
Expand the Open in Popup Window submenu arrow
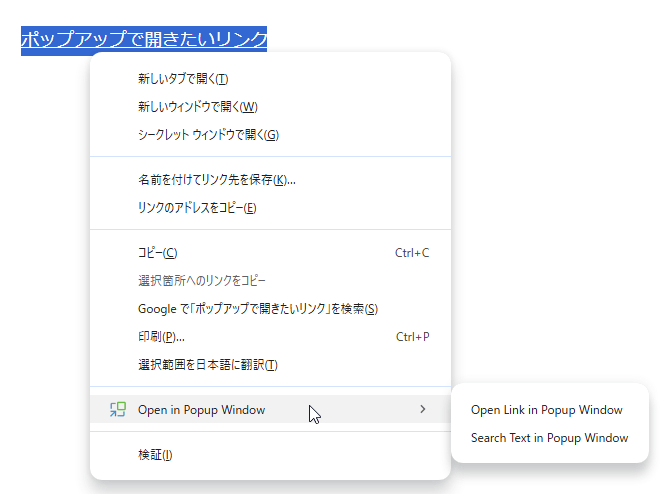pos(422,409)
